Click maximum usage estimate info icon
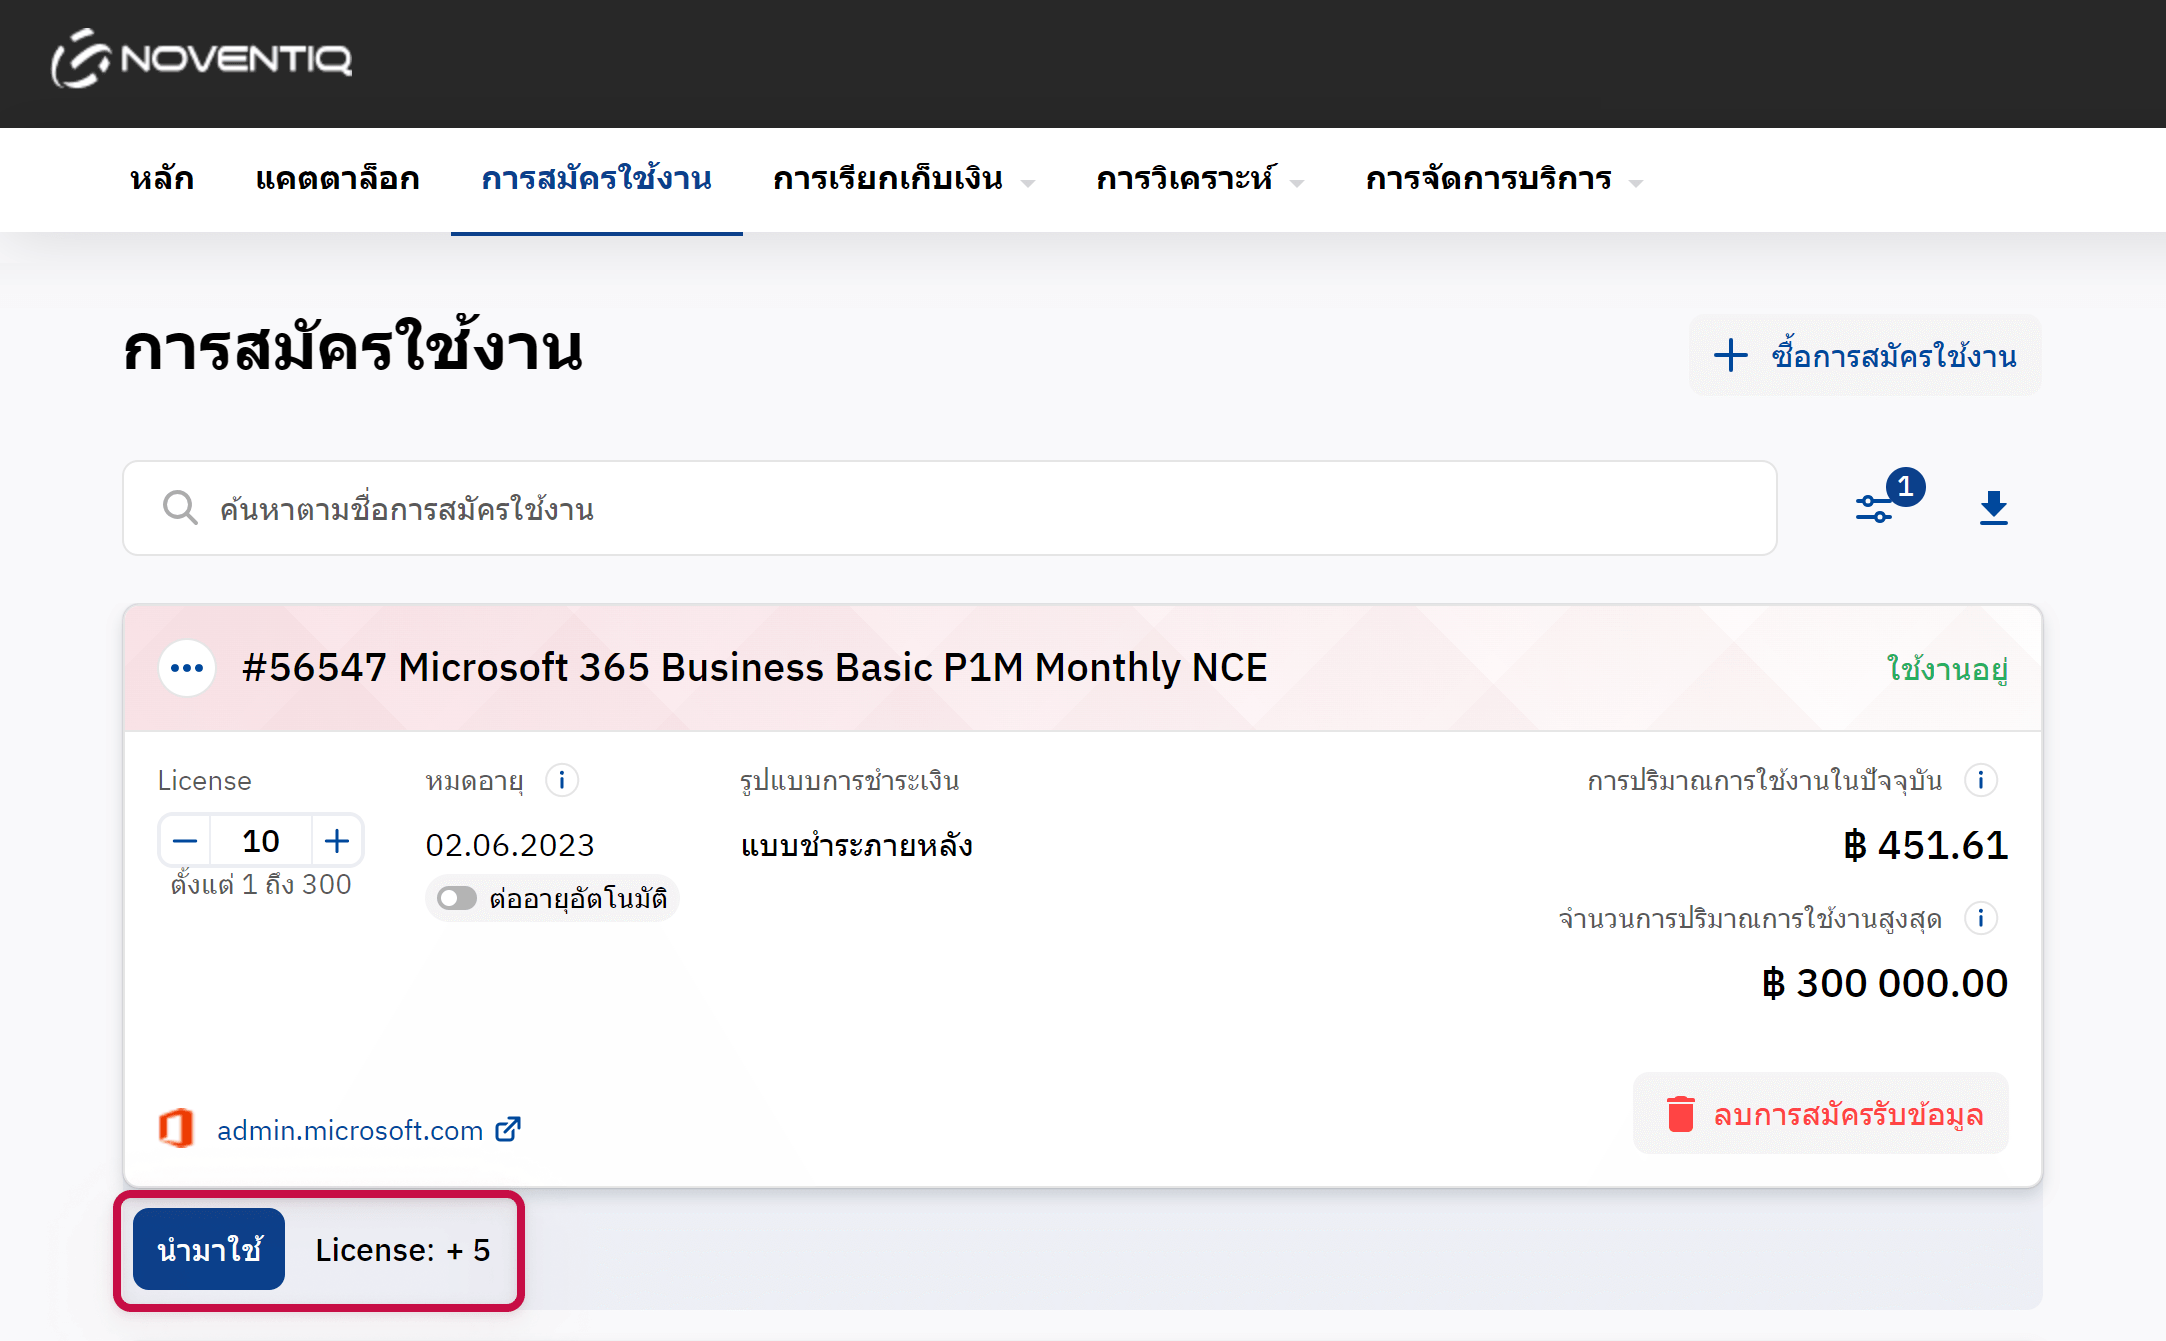The width and height of the screenshot is (2166, 1341). click(x=1980, y=918)
